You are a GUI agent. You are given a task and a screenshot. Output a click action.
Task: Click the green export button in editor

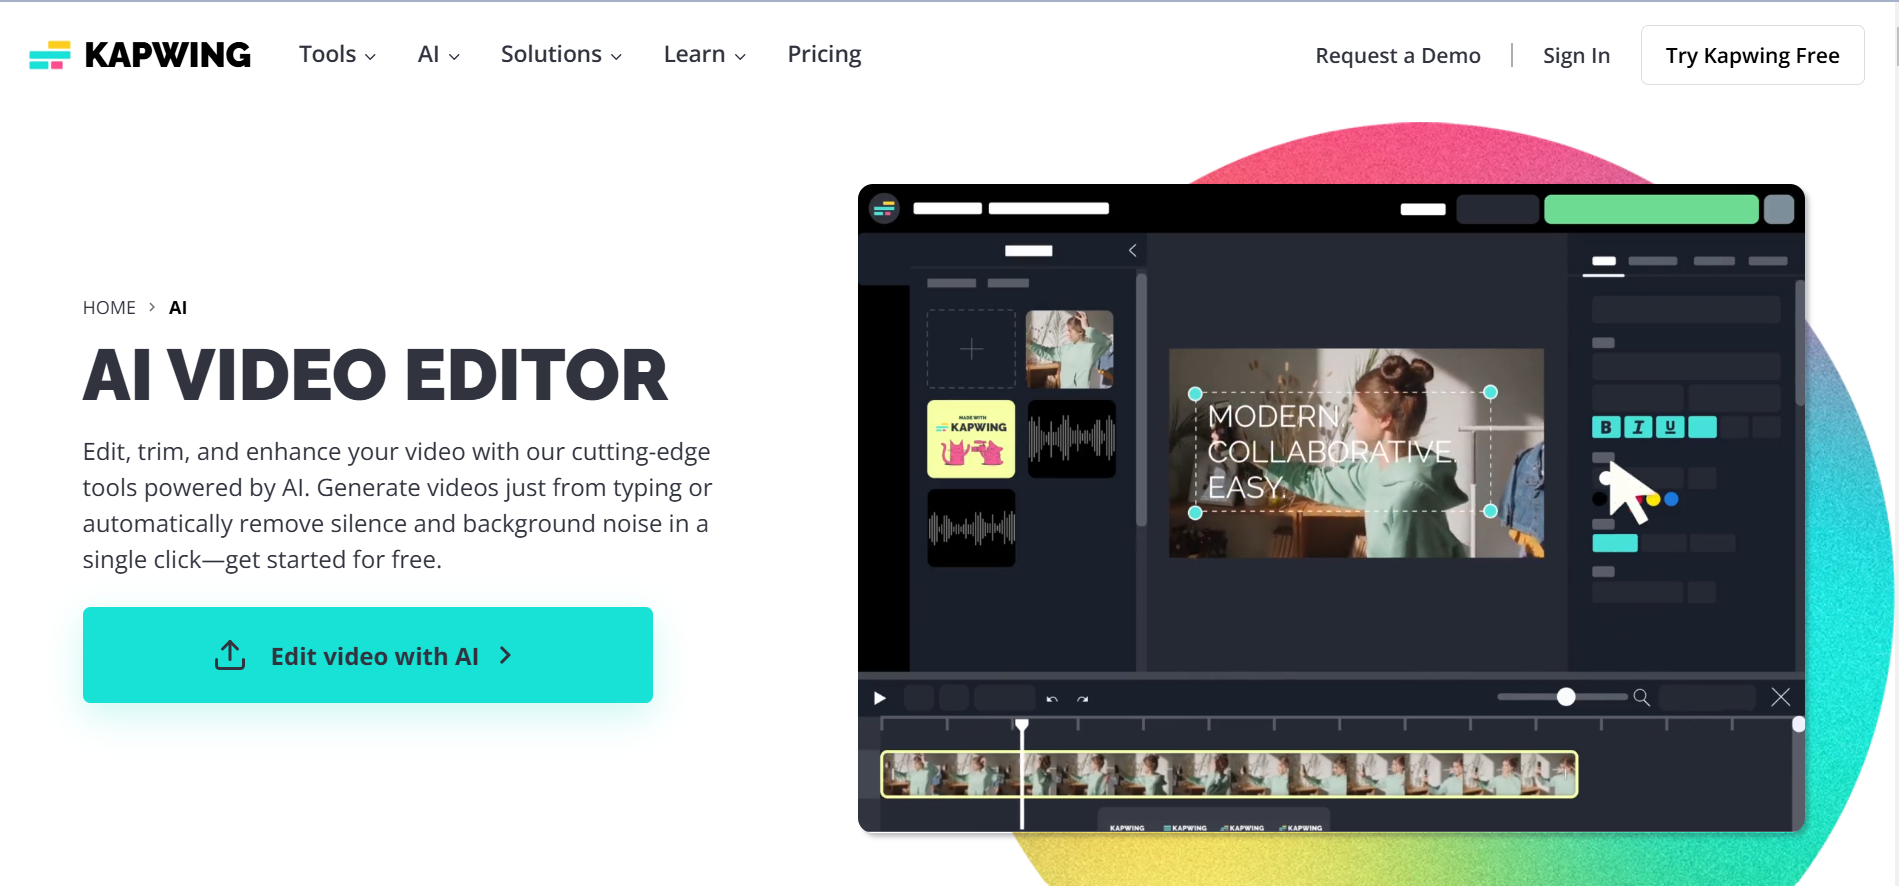tap(1651, 209)
